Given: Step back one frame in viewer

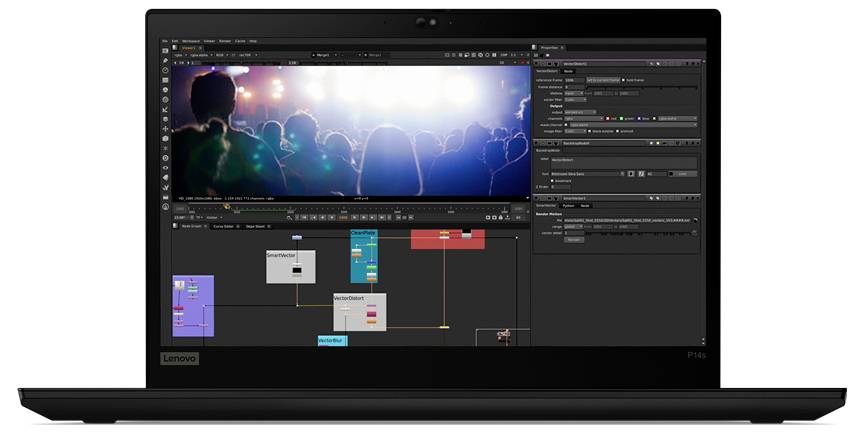Looking at the screenshot, I should pyautogui.click(x=322, y=217).
